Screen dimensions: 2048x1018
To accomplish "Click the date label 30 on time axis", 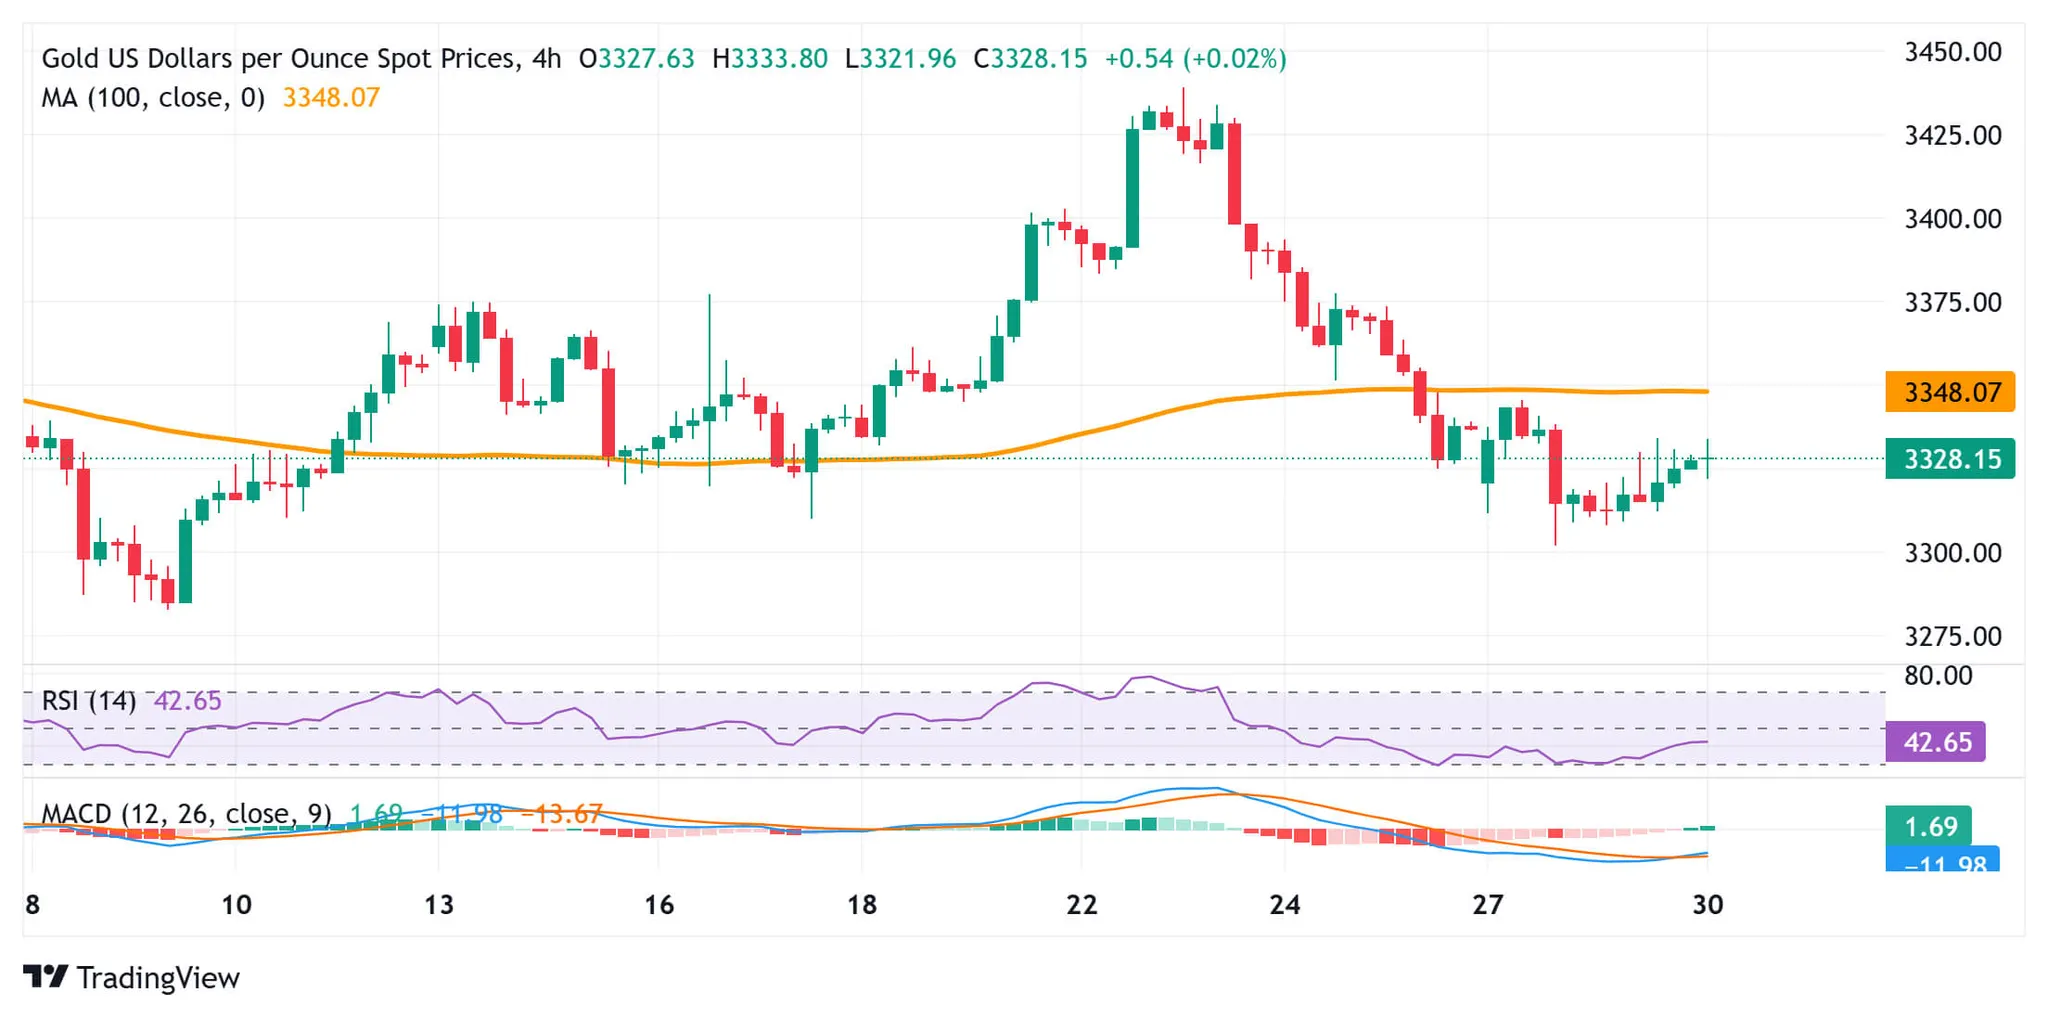I will point(1707,905).
